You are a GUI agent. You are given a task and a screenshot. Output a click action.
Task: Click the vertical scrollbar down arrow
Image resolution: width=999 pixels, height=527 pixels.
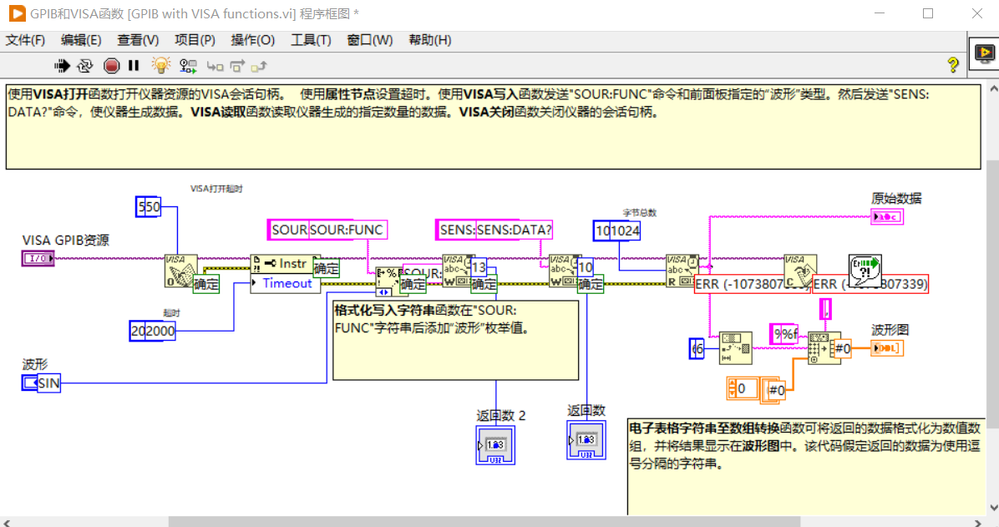click(x=993, y=508)
